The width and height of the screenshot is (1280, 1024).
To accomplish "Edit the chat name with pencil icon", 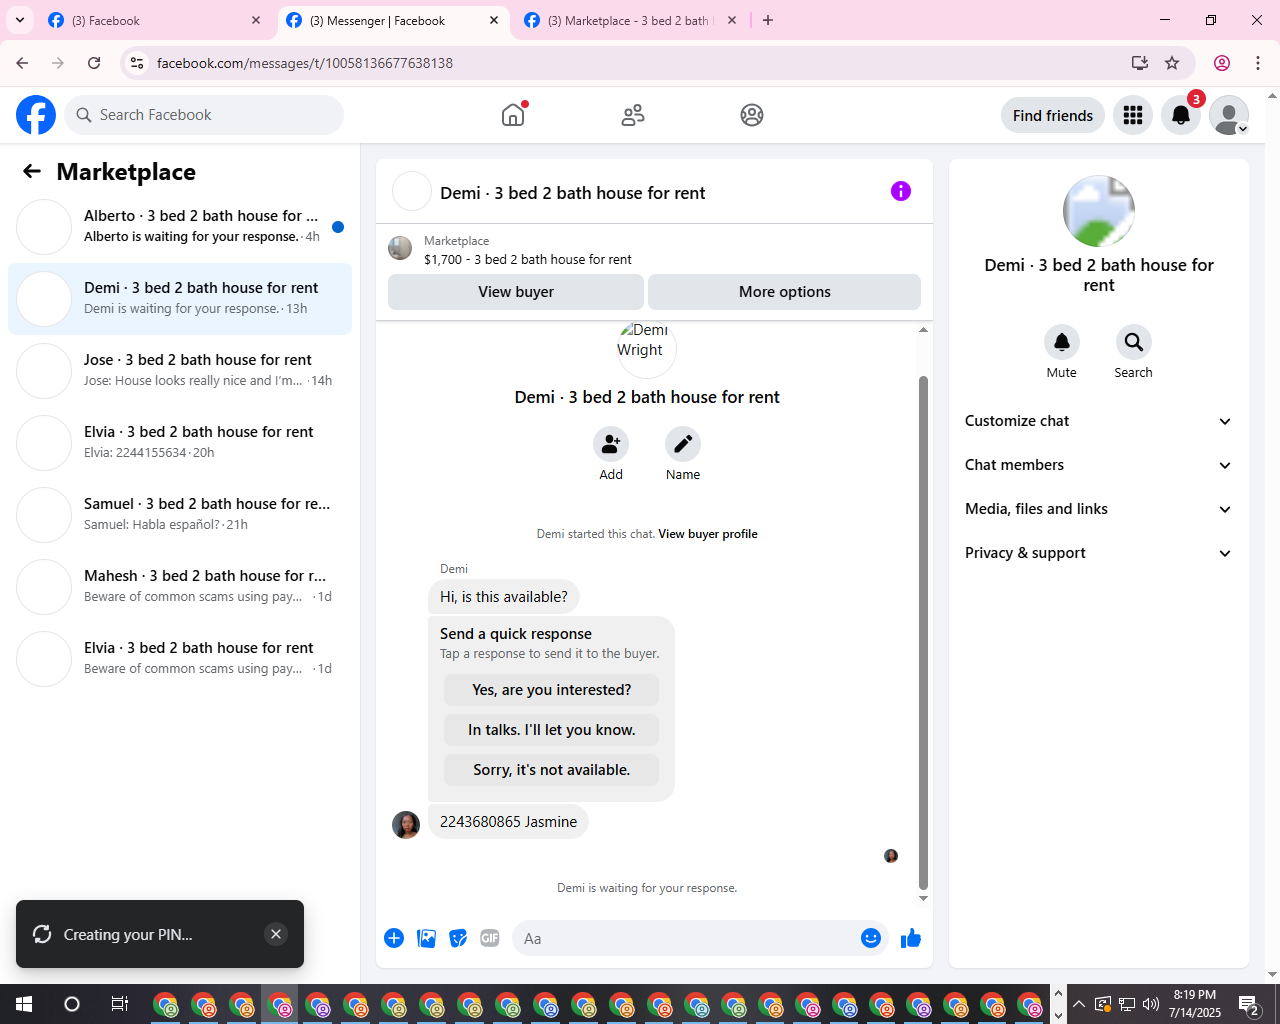I will point(683,444).
